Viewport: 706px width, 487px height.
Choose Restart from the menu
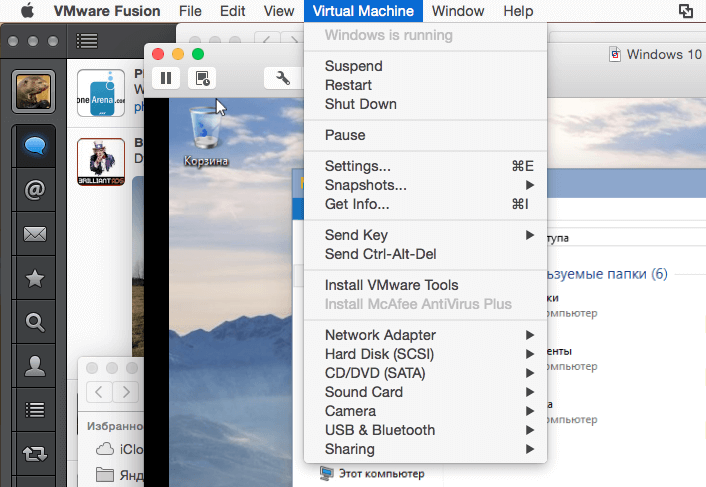[425, 85]
